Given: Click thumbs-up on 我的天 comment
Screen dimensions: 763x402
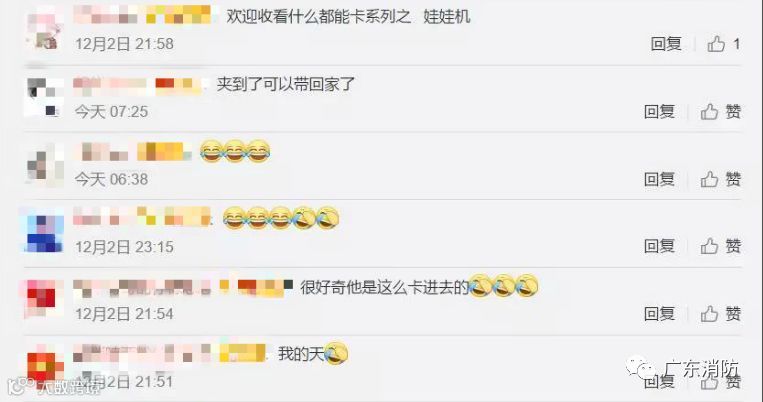Looking at the screenshot, I should pos(709,382).
